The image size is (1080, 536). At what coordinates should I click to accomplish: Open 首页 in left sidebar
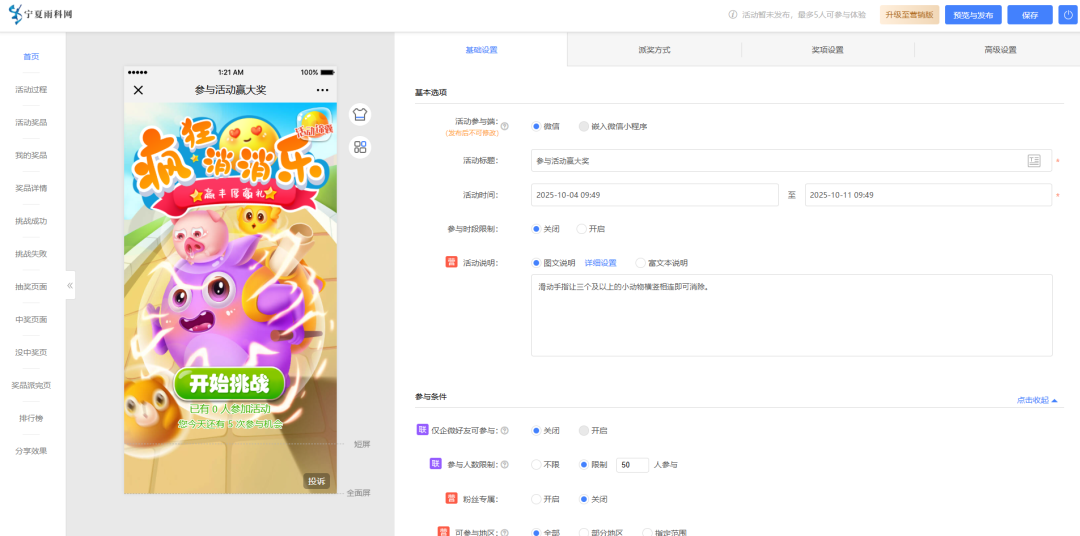pyautogui.click(x=31, y=56)
